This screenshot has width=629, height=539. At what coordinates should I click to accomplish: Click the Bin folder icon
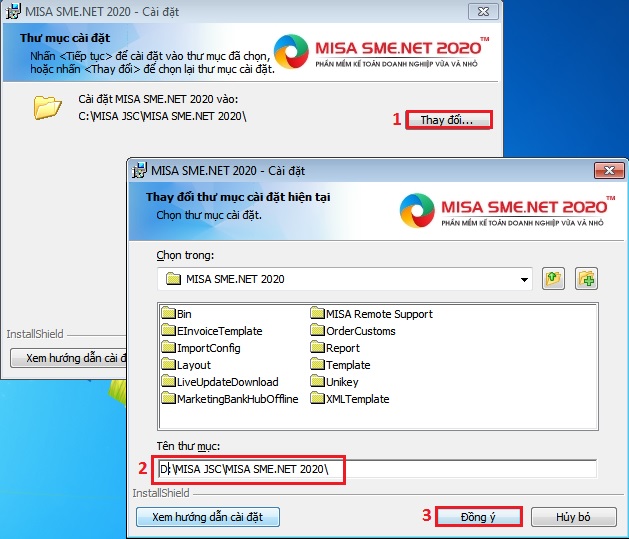[x=169, y=313]
